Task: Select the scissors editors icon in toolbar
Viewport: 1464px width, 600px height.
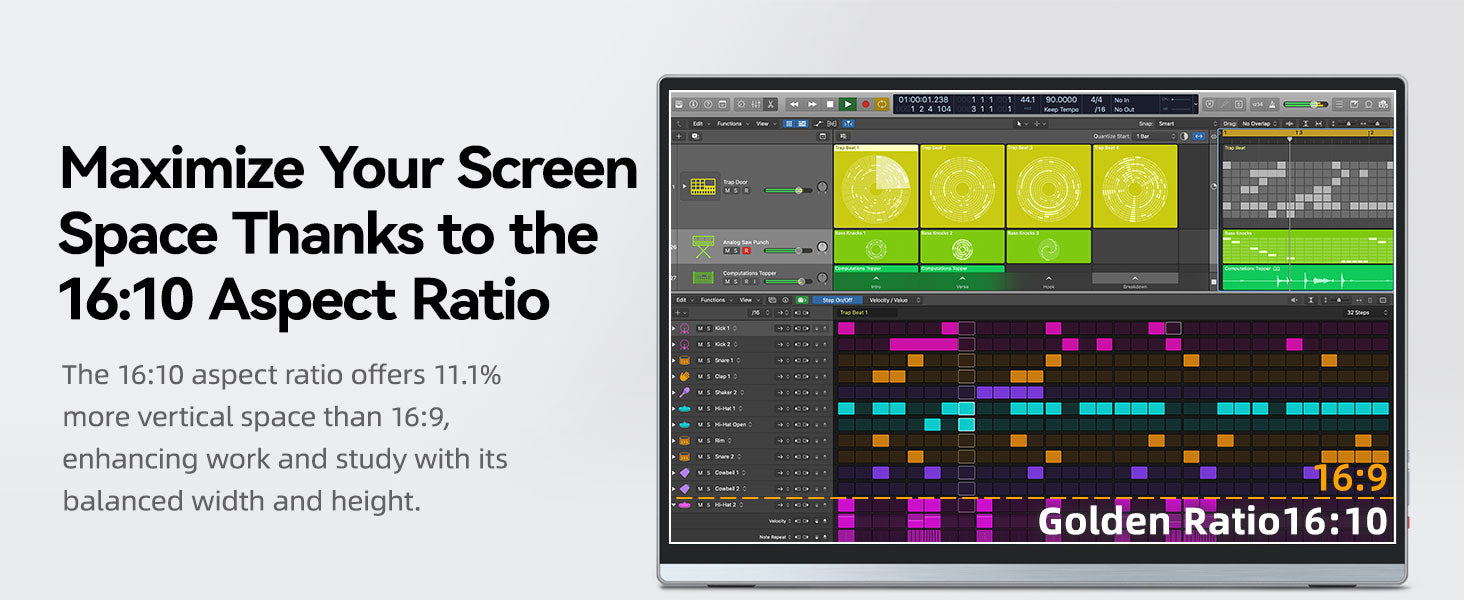Action: (771, 104)
